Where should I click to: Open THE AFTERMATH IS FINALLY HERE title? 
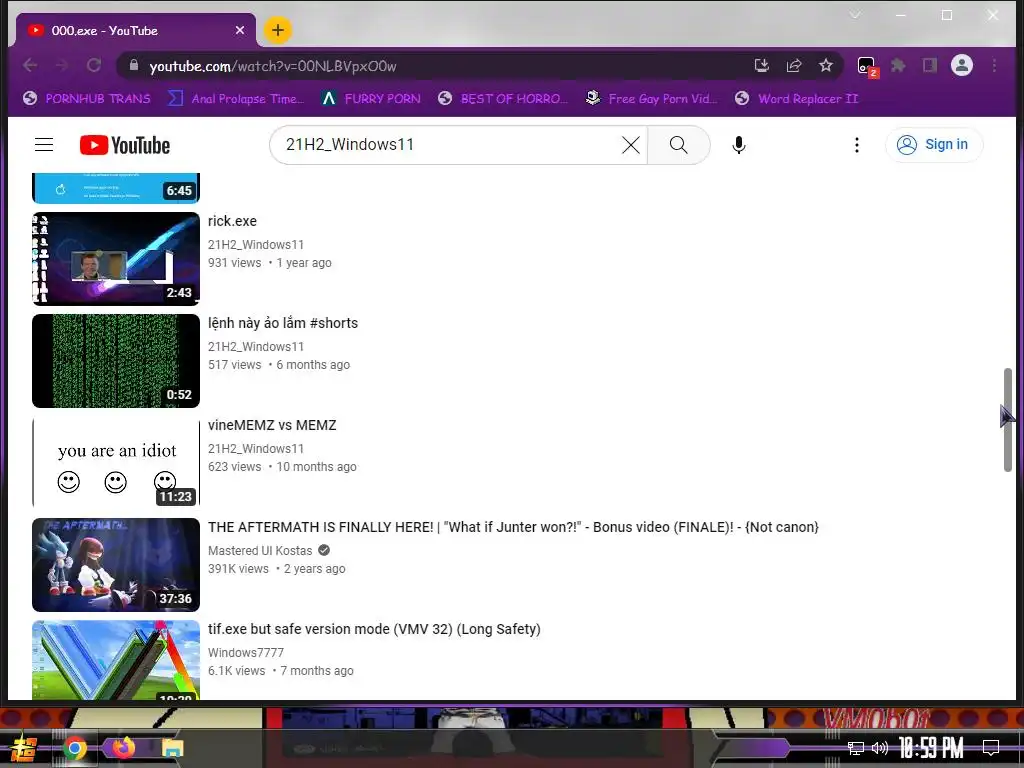[x=513, y=527]
